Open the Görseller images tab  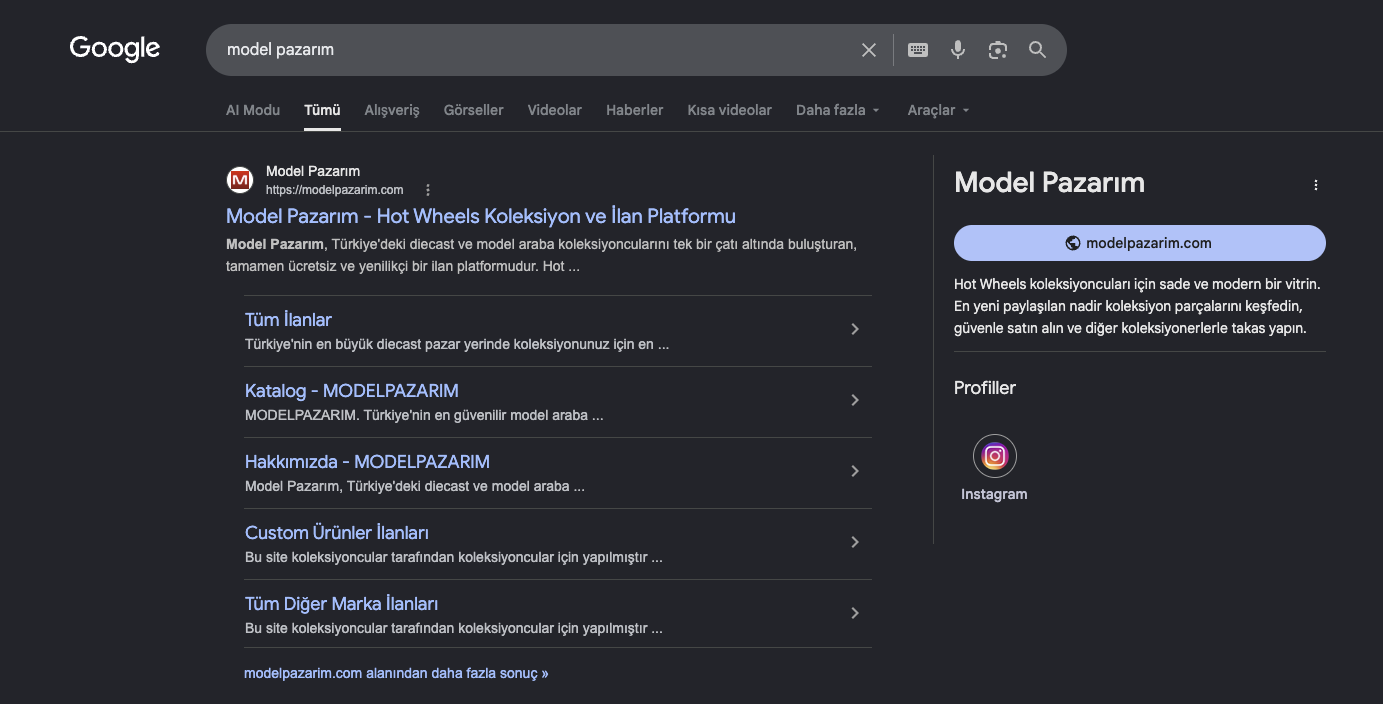coord(474,110)
